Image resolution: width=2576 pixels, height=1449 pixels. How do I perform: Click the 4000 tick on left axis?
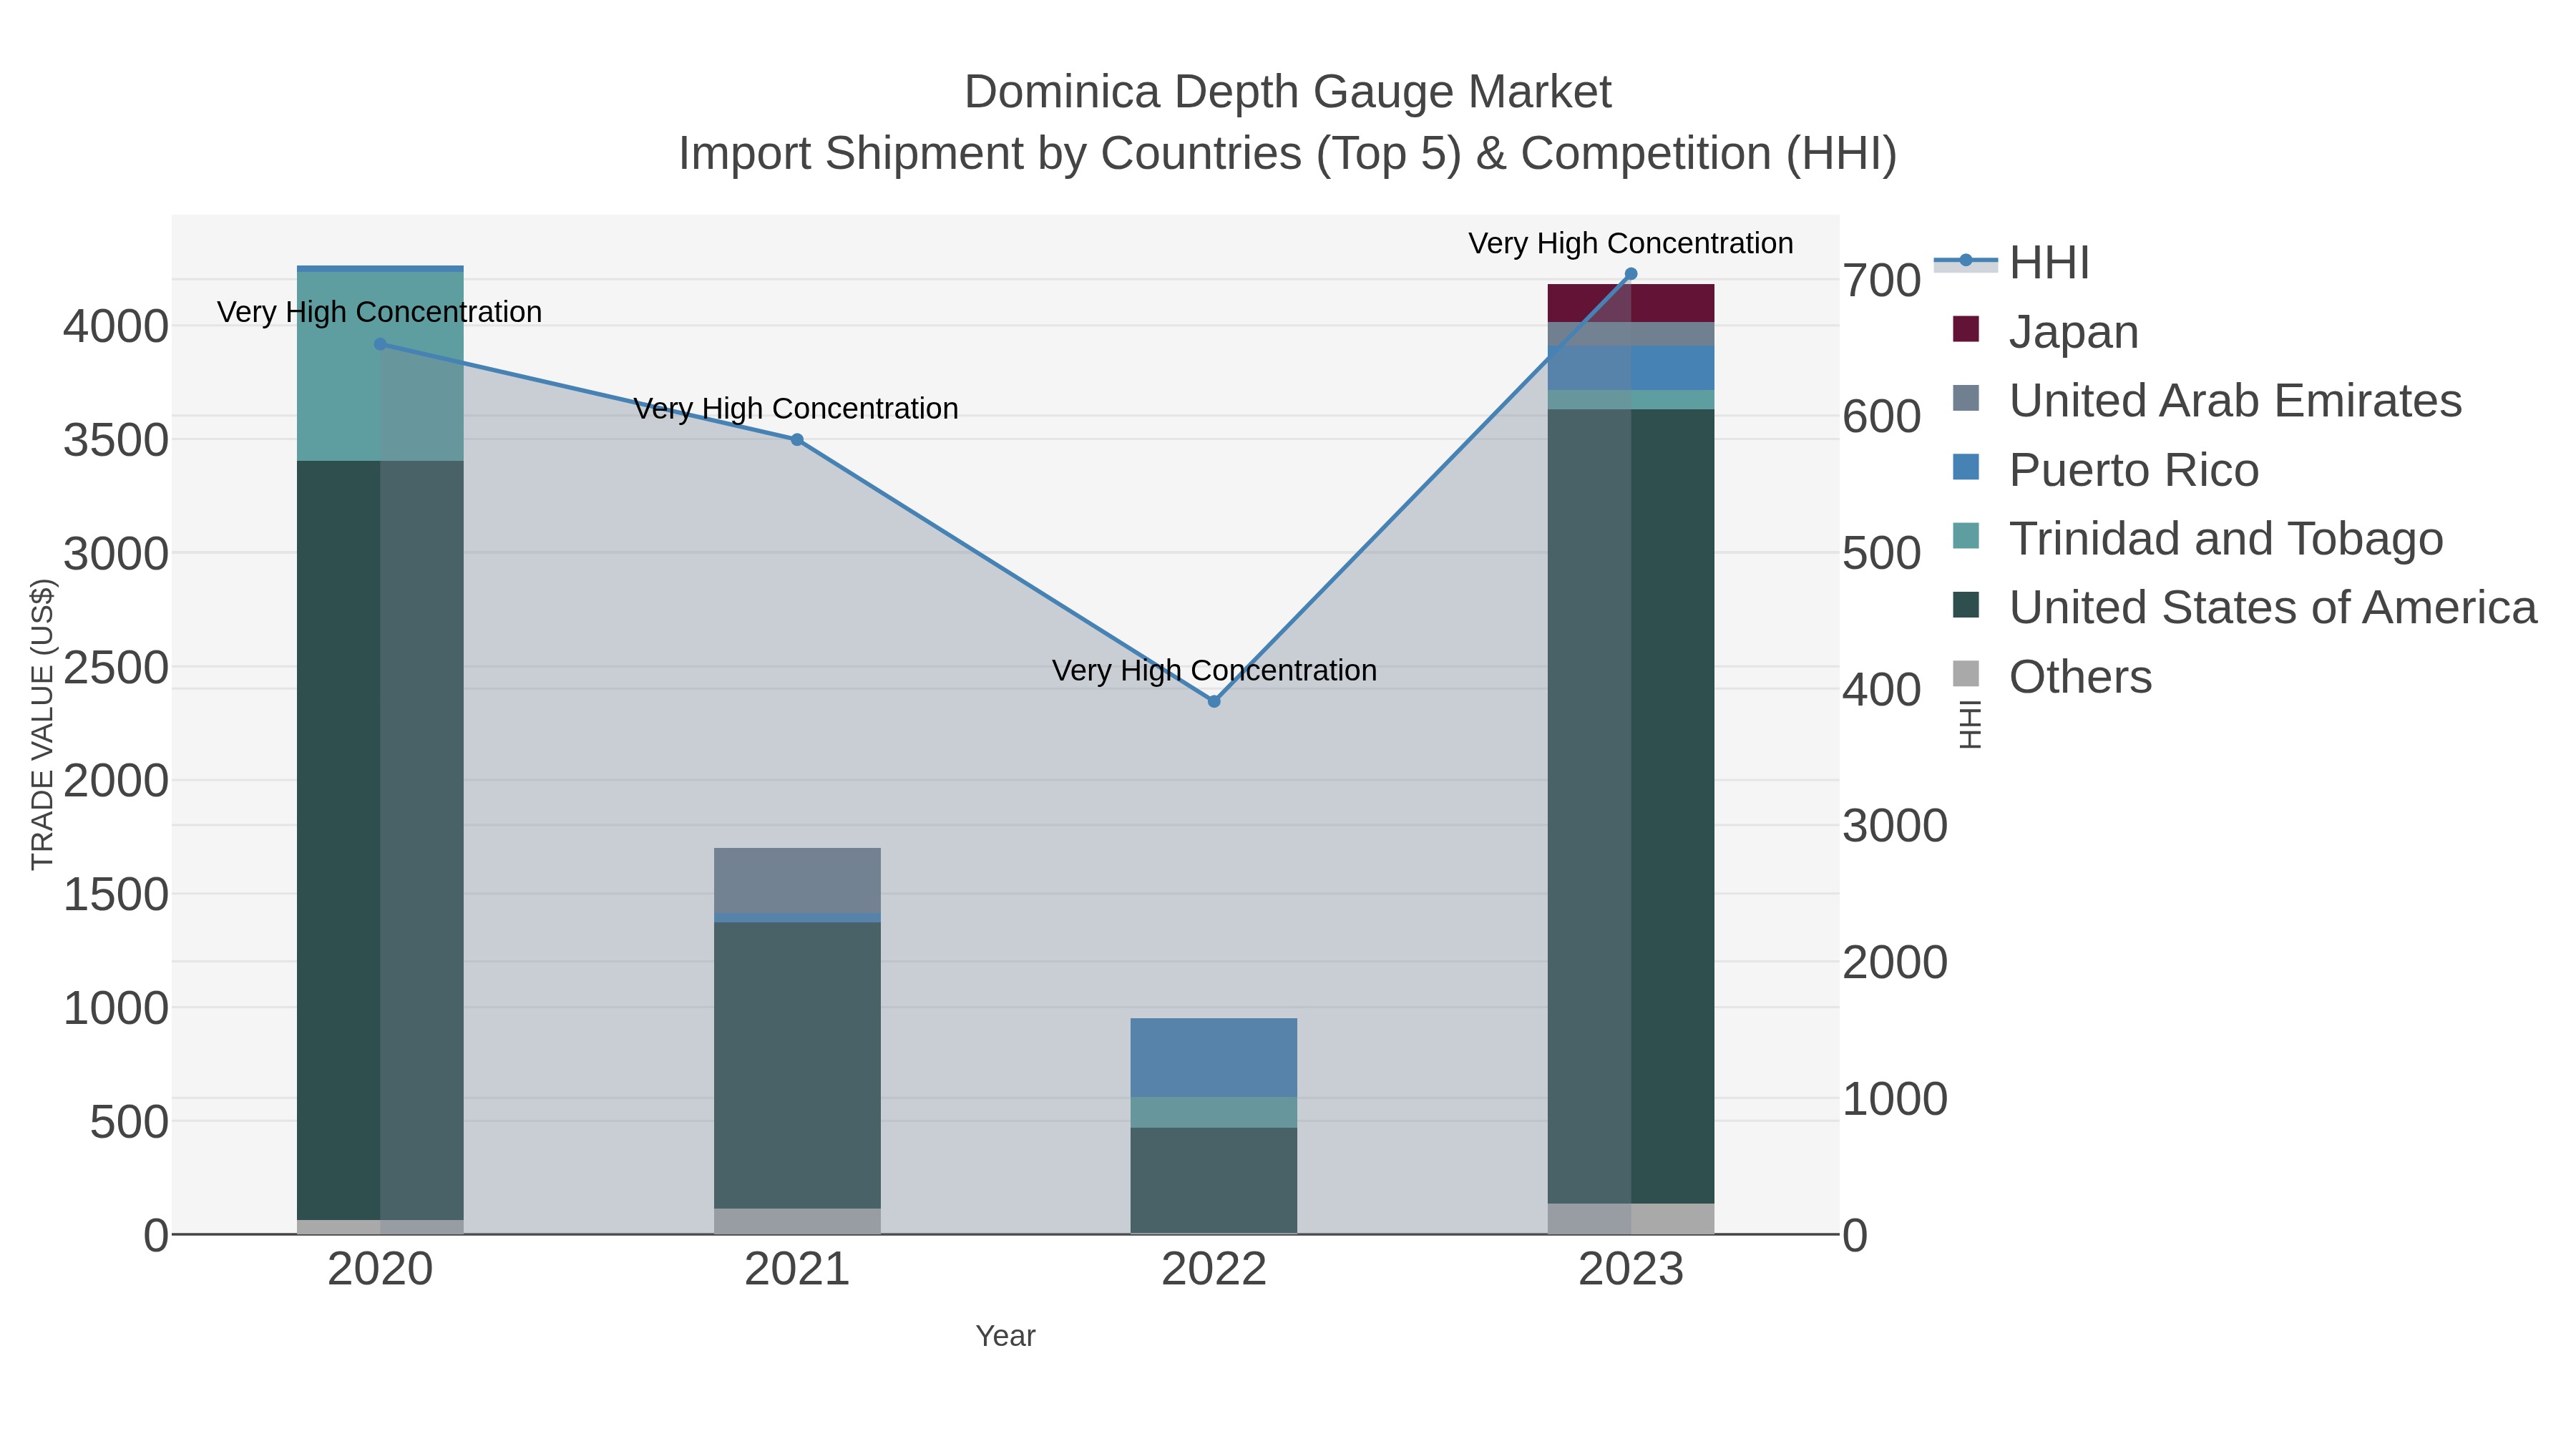click(x=116, y=326)
